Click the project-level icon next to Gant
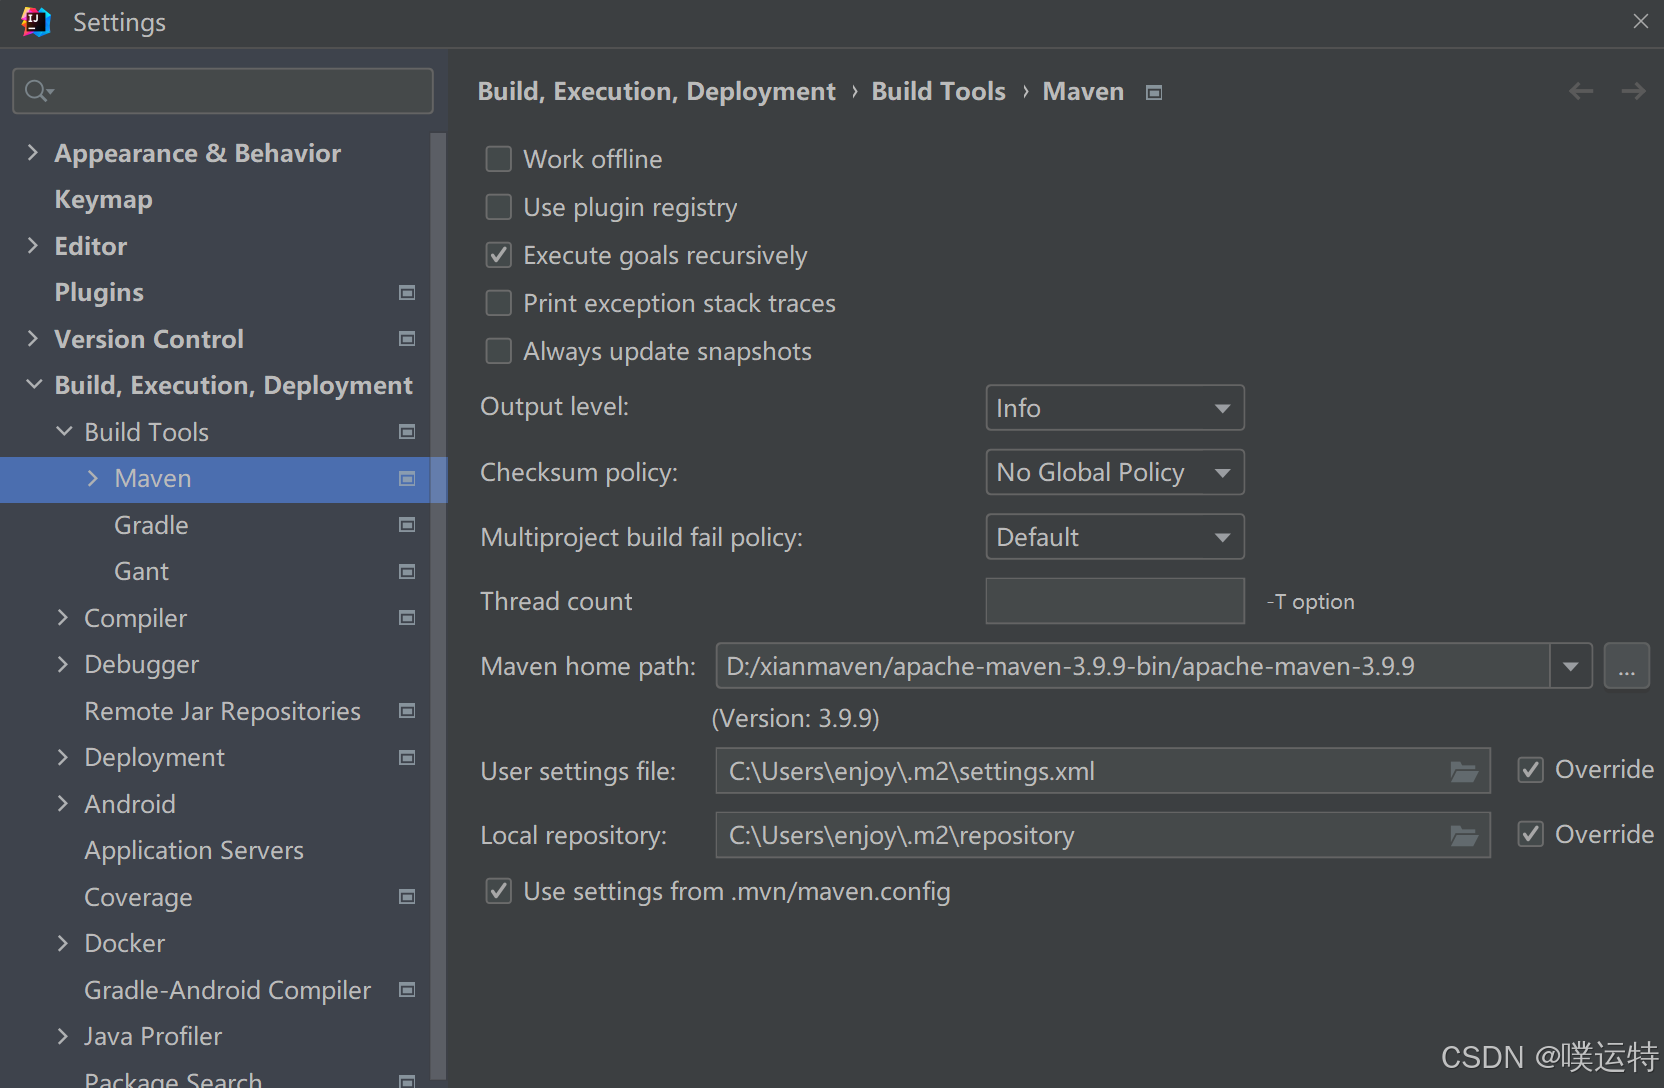This screenshot has height=1088, width=1664. (407, 571)
